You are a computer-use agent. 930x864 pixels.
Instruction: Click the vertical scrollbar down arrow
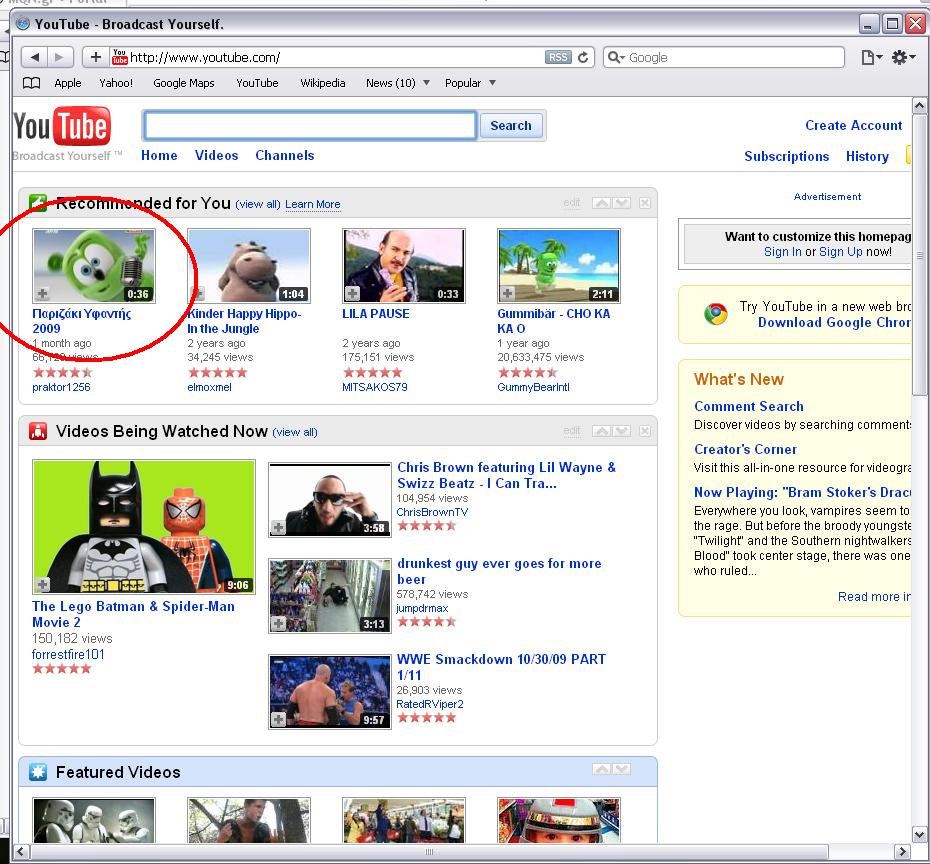(x=920, y=835)
